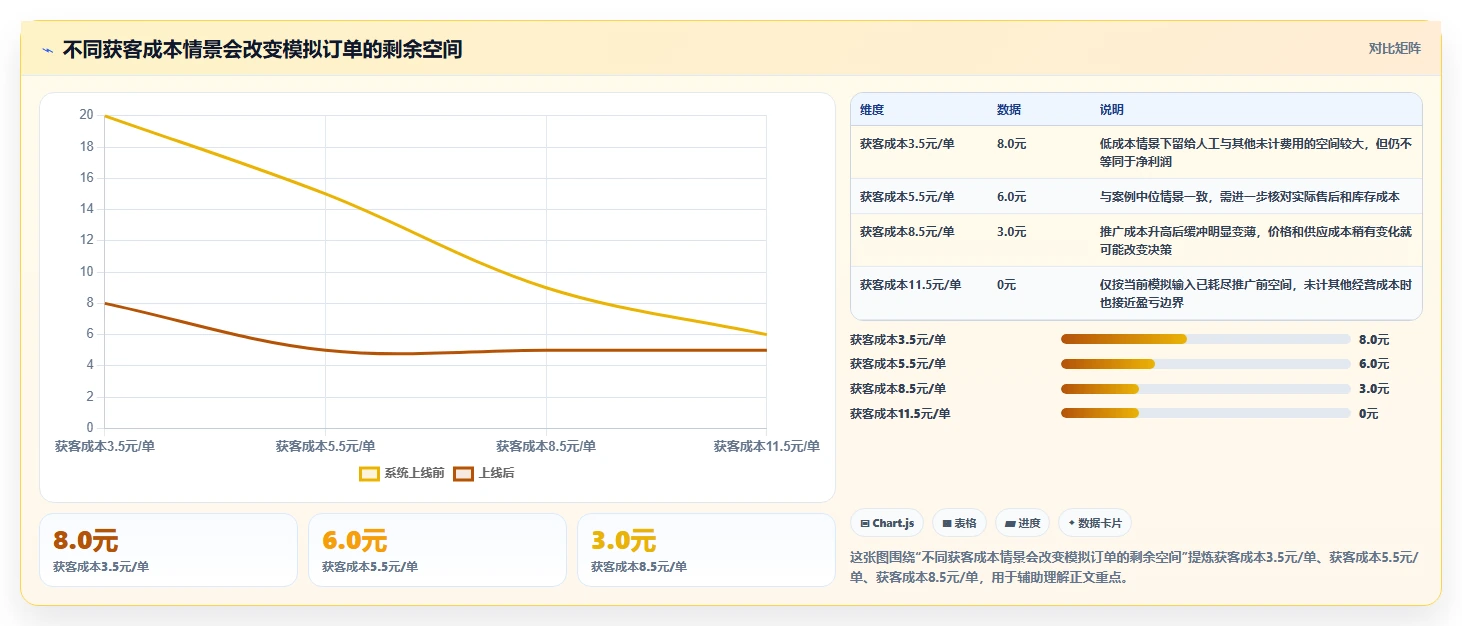This screenshot has width=1462, height=626.
Task: Click the 表格 tag
Action: coord(959,523)
